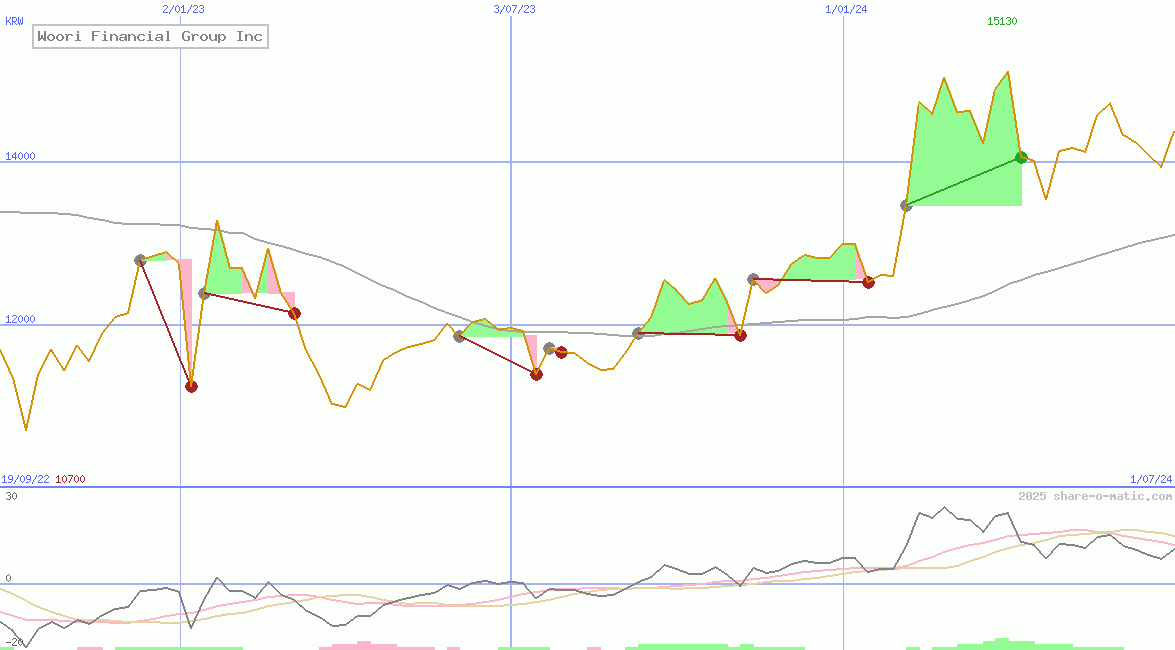Select the 1/01/24 date label
The height and width of the screenshot is (650, 1175).
coord(846,9)
